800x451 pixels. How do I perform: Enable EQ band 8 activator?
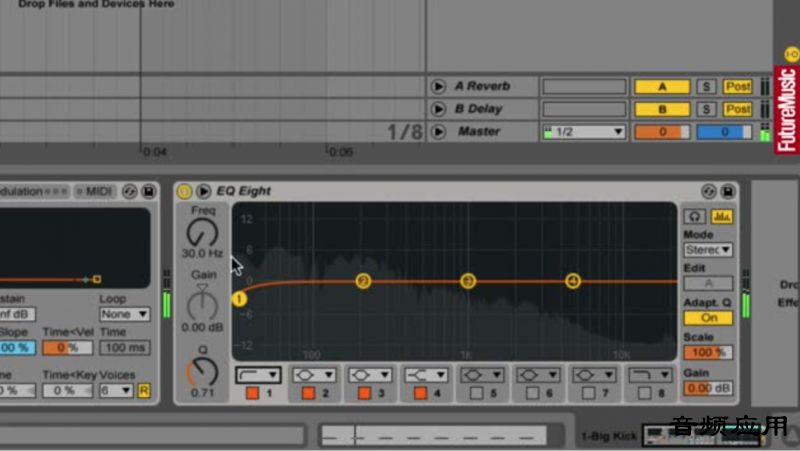pyautogui.click(x=645, y=393)
